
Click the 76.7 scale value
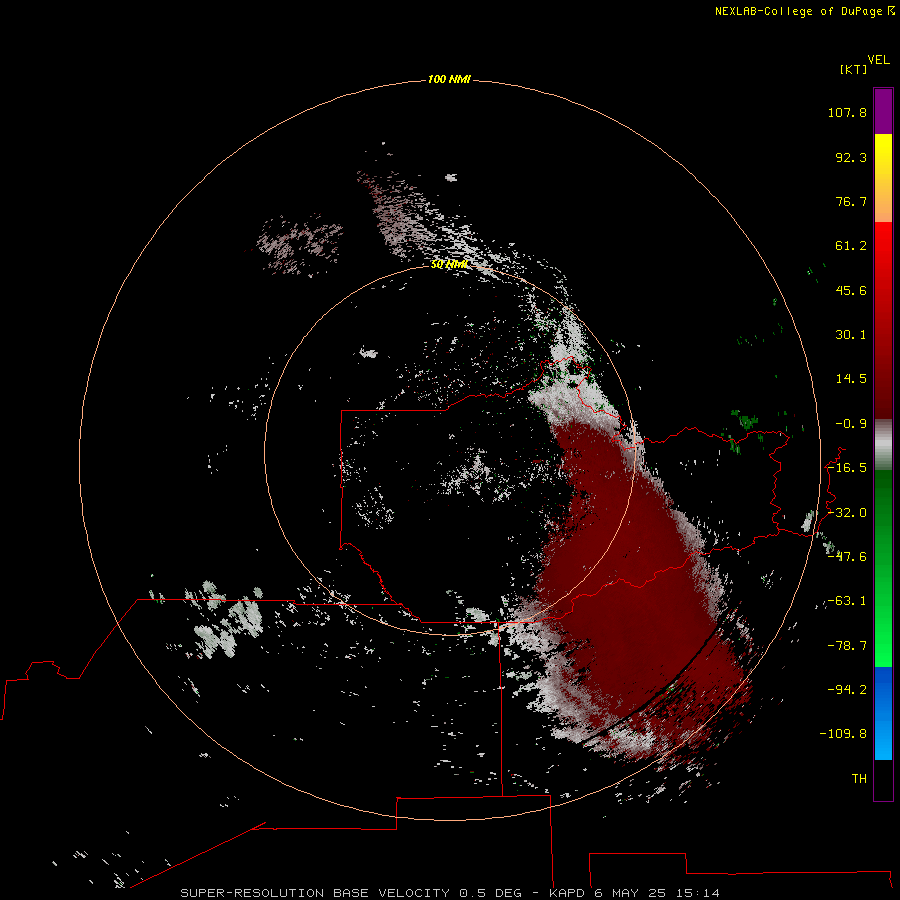coord(851,201)
